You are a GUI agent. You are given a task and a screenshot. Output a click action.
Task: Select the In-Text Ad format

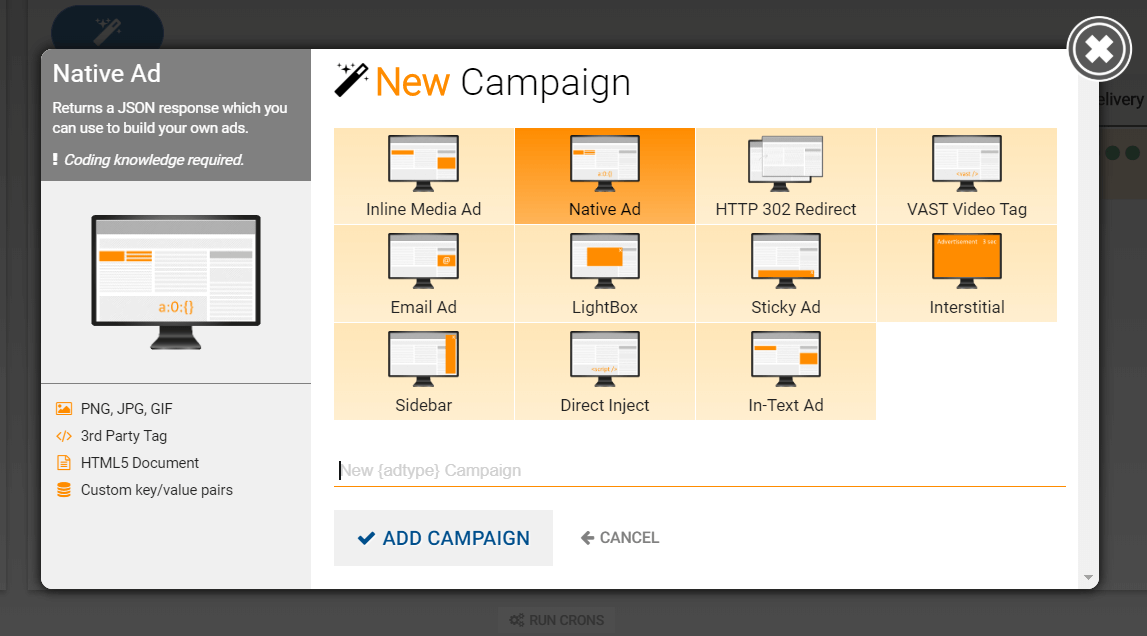(785, 370)
